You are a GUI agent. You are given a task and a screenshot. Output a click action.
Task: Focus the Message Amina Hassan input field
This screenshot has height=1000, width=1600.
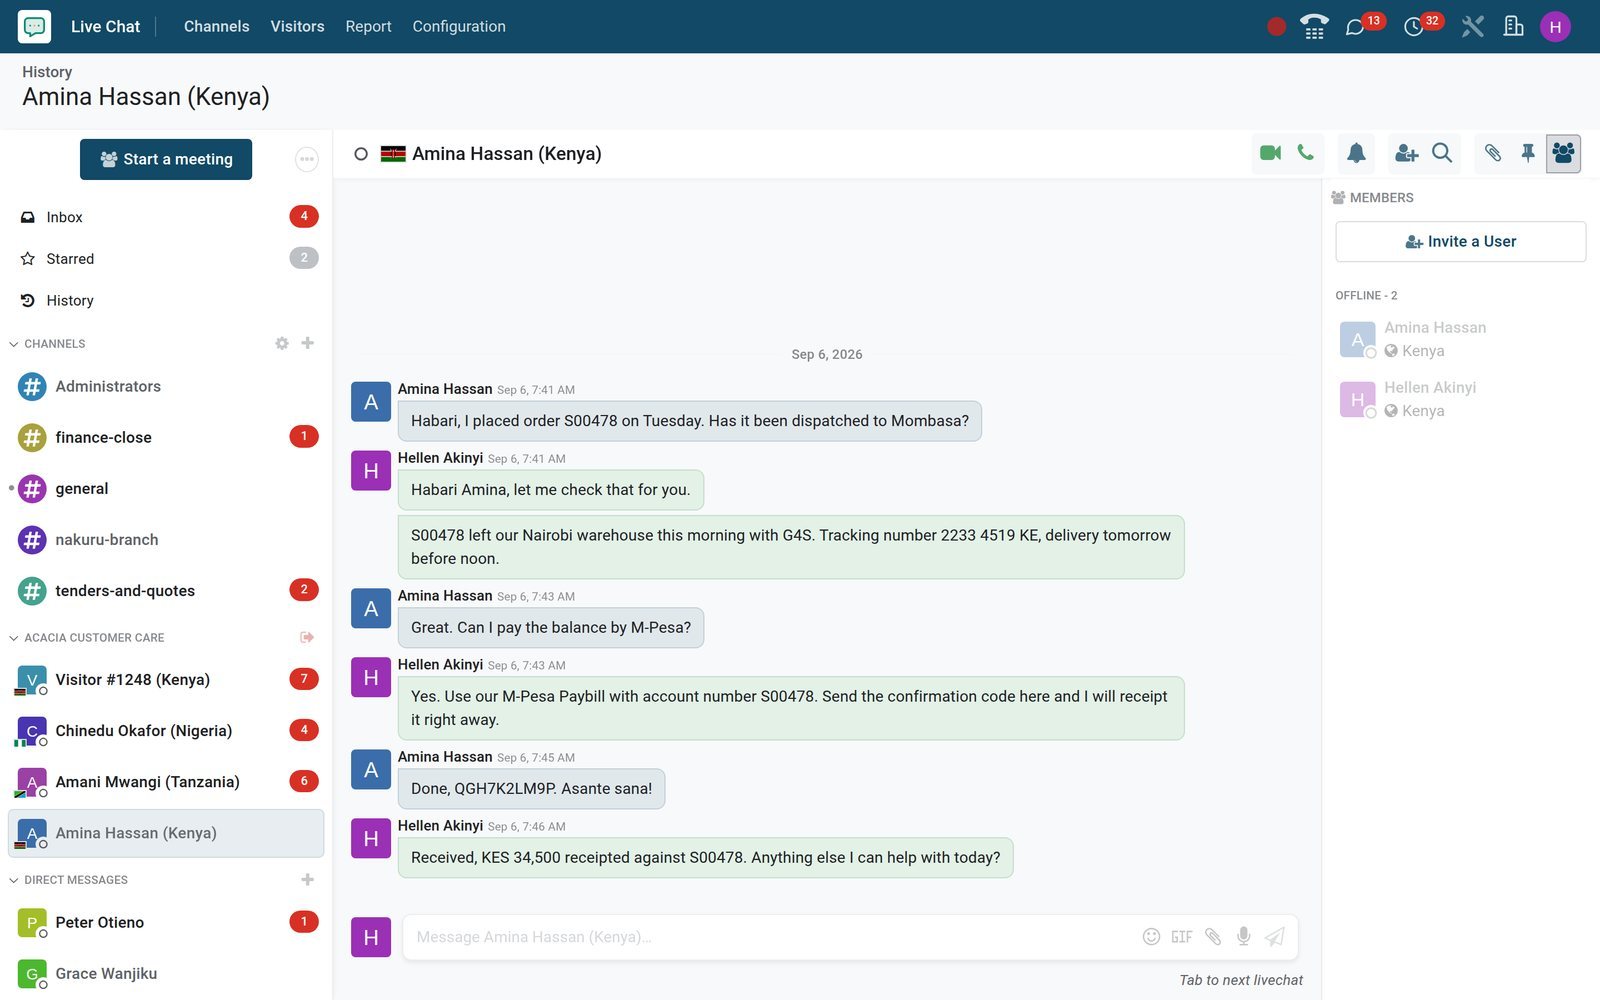click(x=770, y=937)
